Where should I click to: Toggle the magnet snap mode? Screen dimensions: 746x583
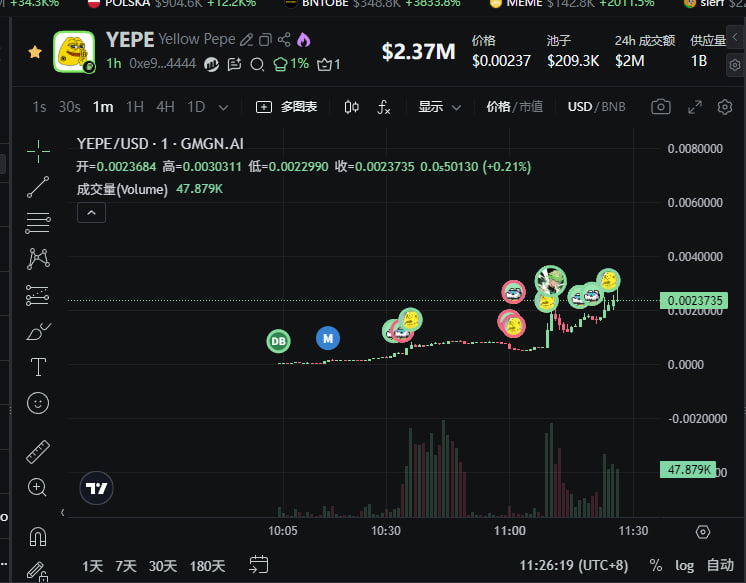[x=38, y=537]
